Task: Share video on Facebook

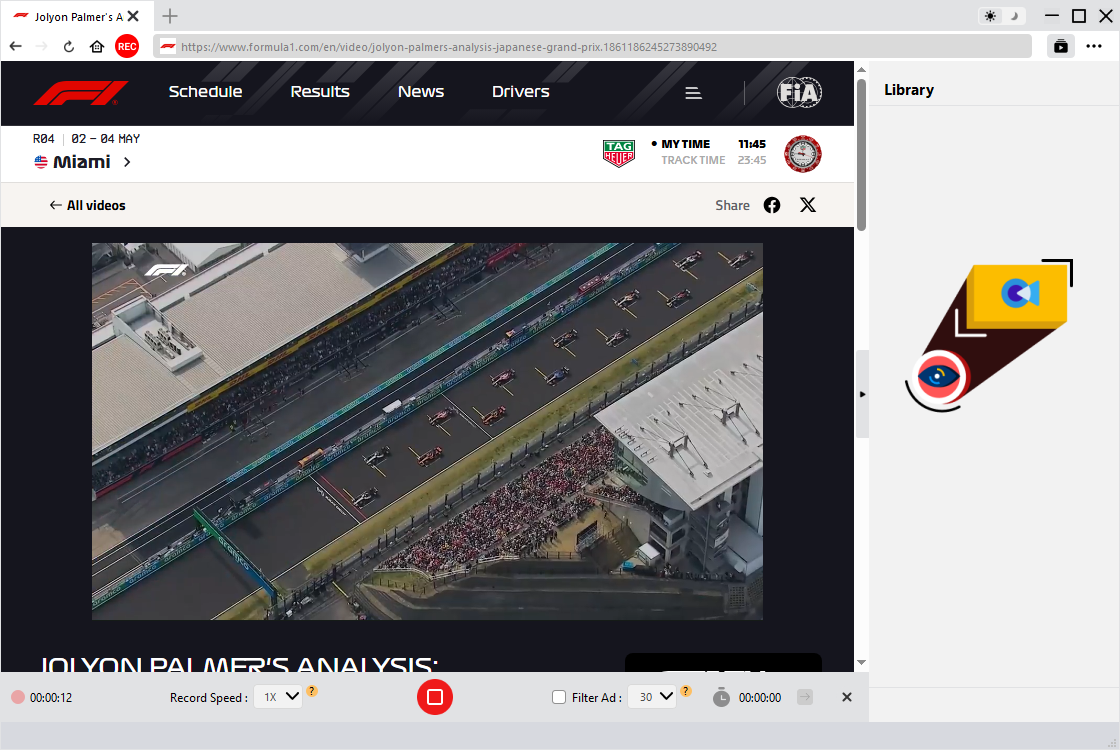Action: coord(772,205)
